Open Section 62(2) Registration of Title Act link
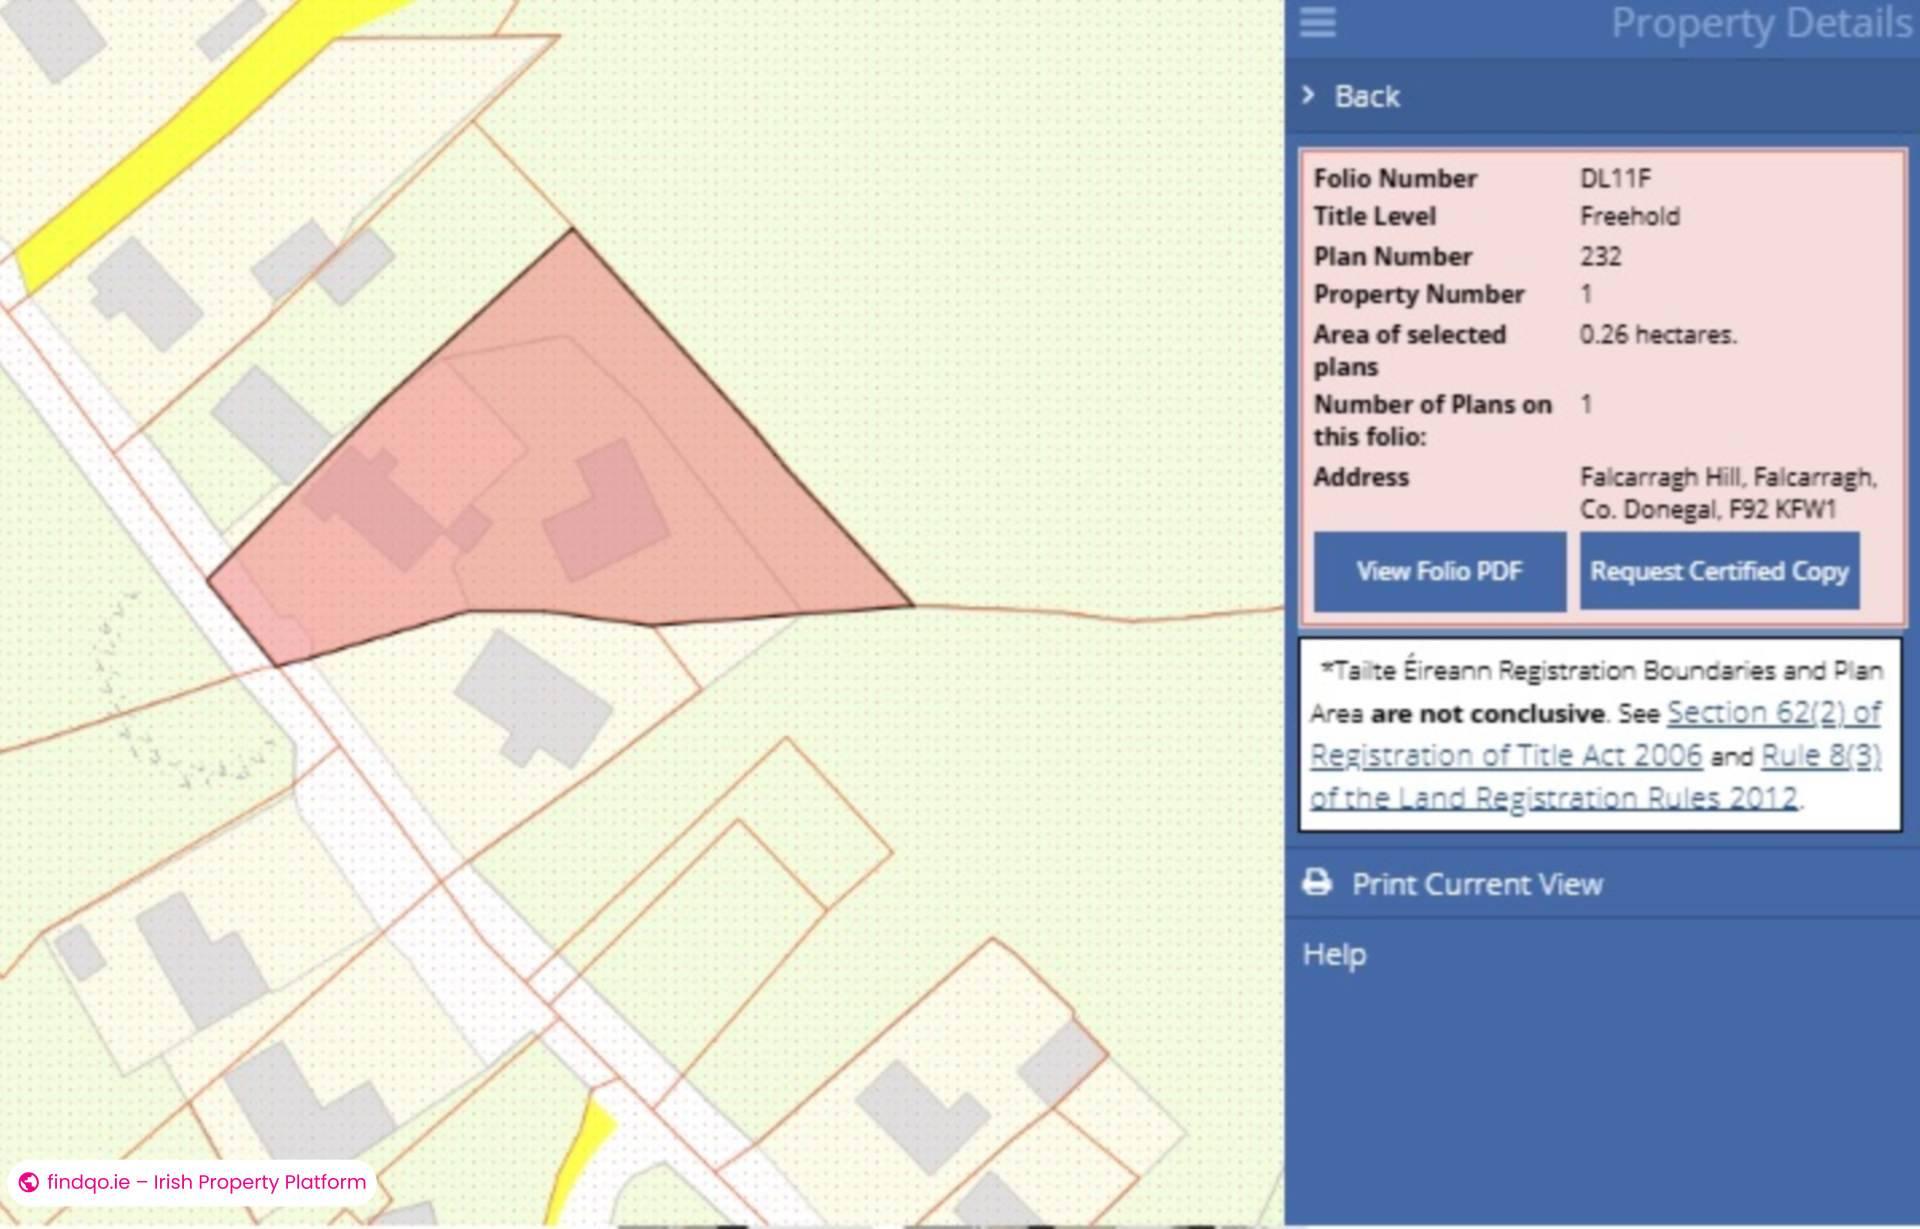 click(1772, 713)
